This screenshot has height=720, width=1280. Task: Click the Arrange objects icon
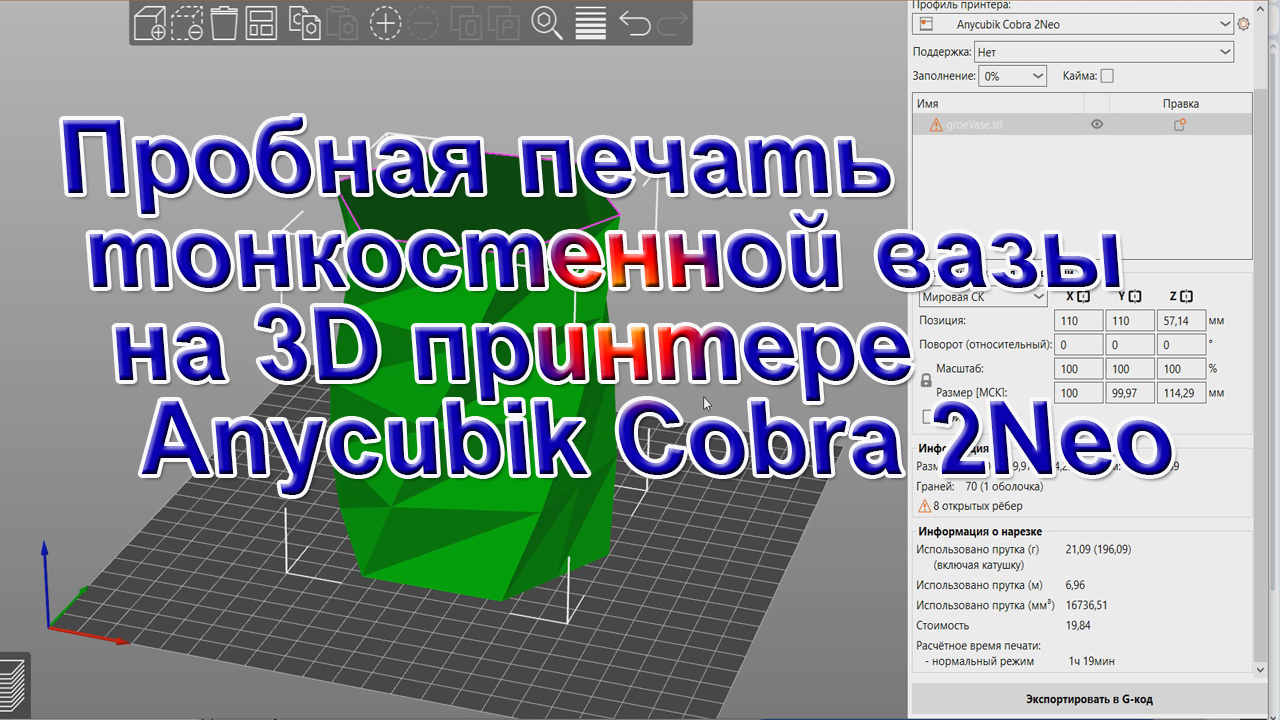[263, 23]
